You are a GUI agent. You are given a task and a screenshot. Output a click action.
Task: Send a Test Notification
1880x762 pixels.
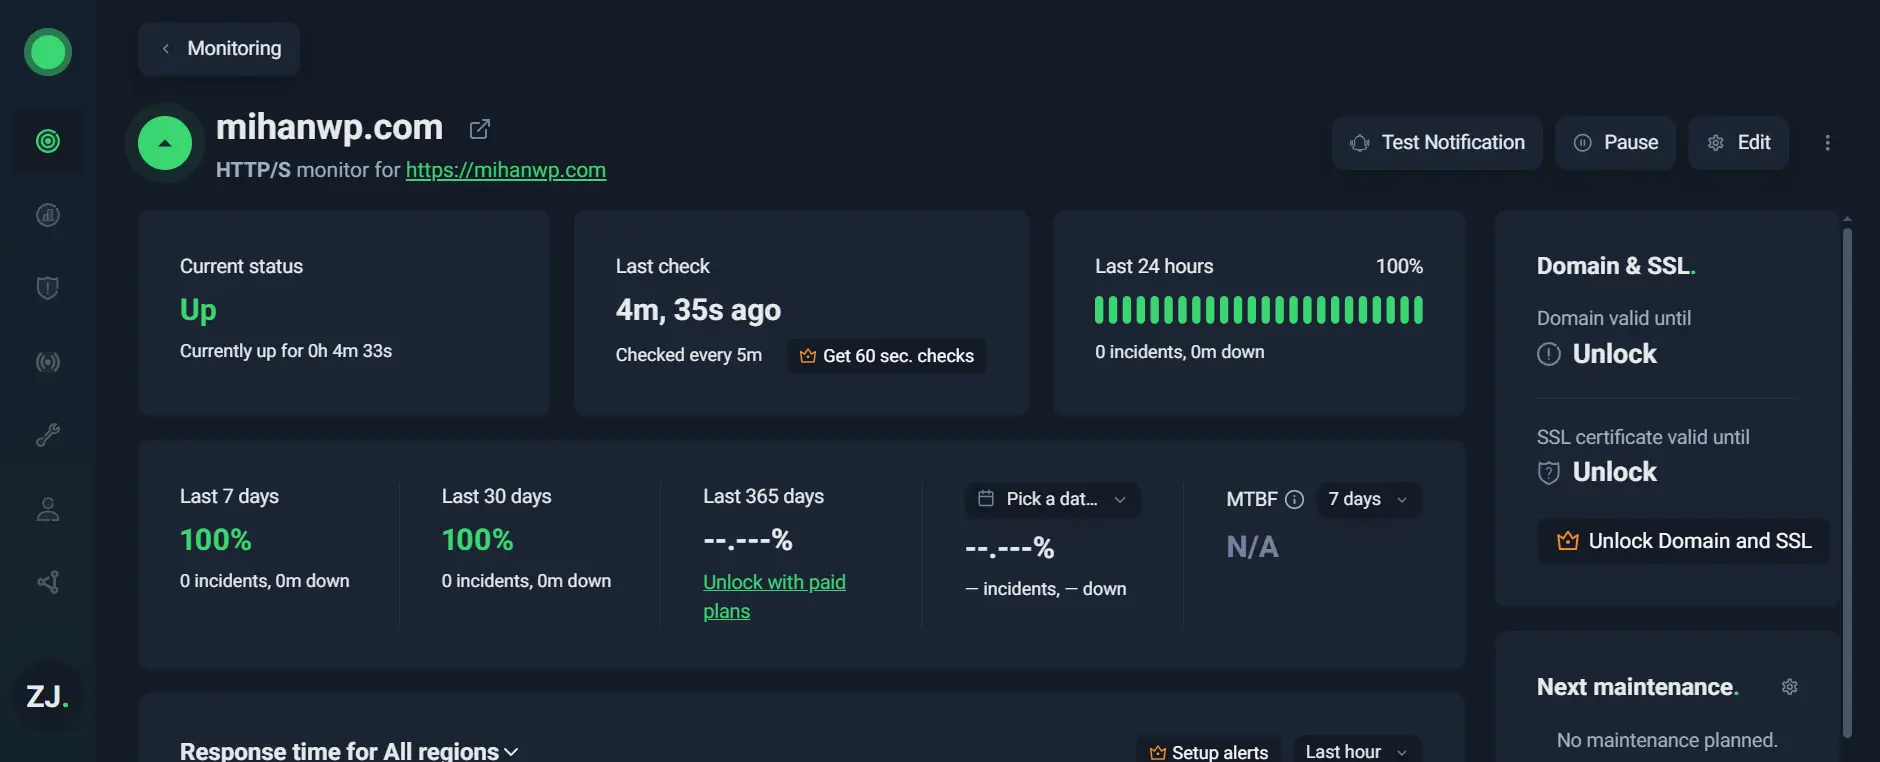pyautogui.click(x=1437, y=143)
